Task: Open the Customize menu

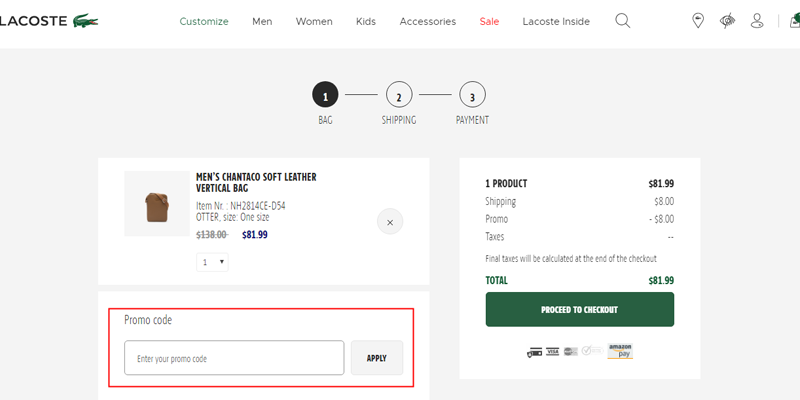Action: pyautogui.click(x=204, y=21)
